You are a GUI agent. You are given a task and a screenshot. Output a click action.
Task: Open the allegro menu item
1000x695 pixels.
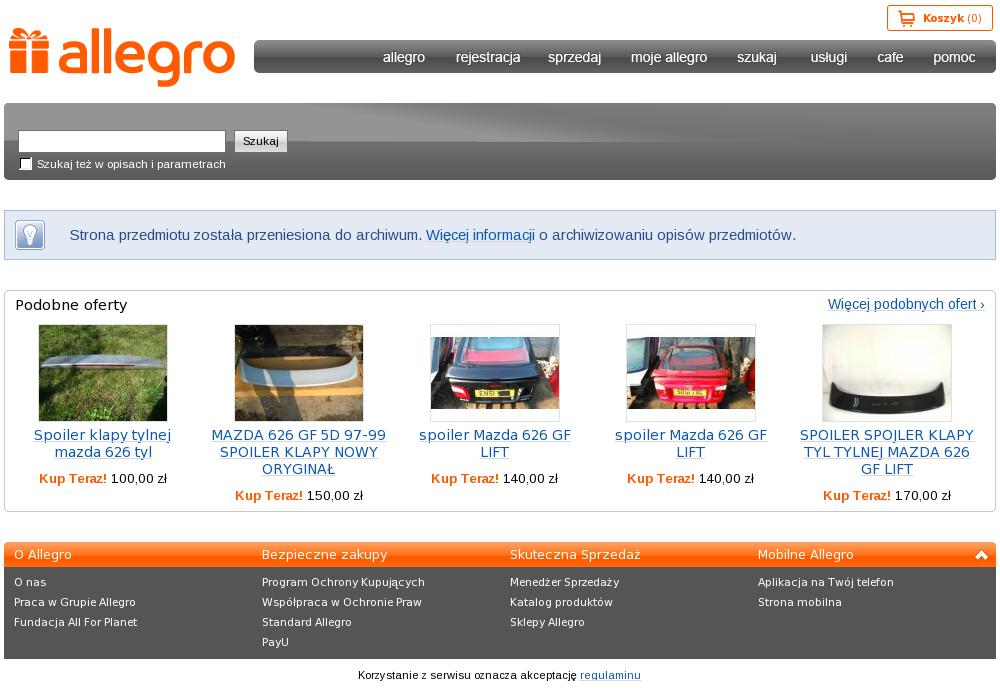pos(404,57)
